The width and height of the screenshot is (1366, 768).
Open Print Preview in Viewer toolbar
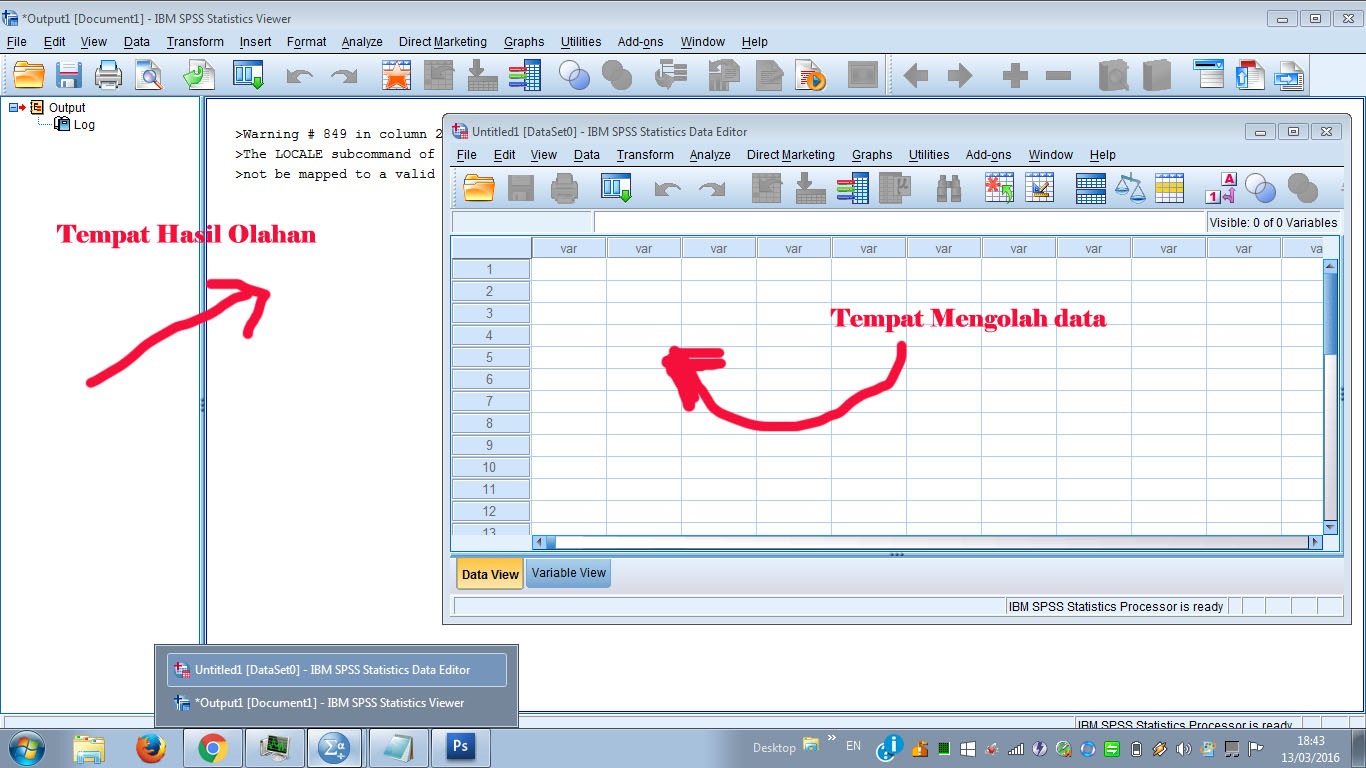149,76
